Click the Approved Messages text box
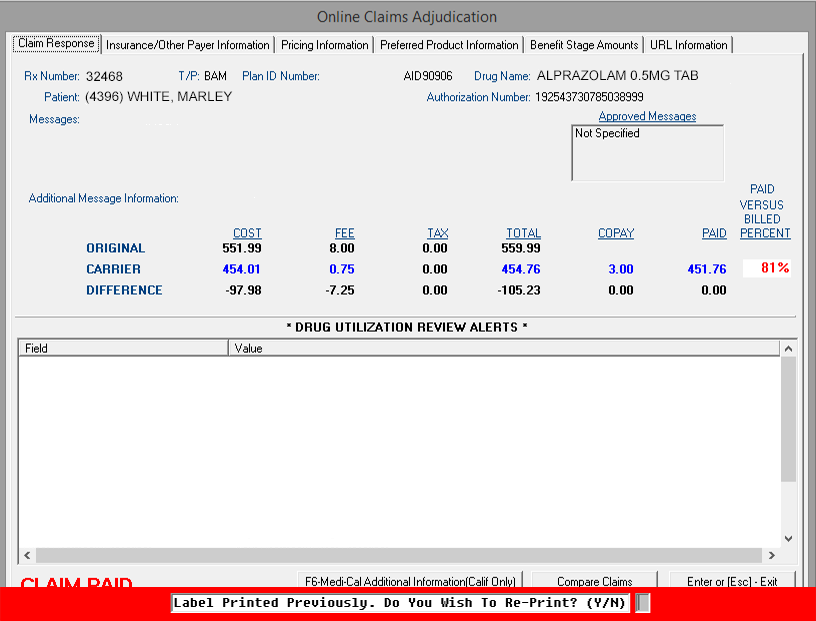The height and width of the screenshot is (621, 816). 647,153
